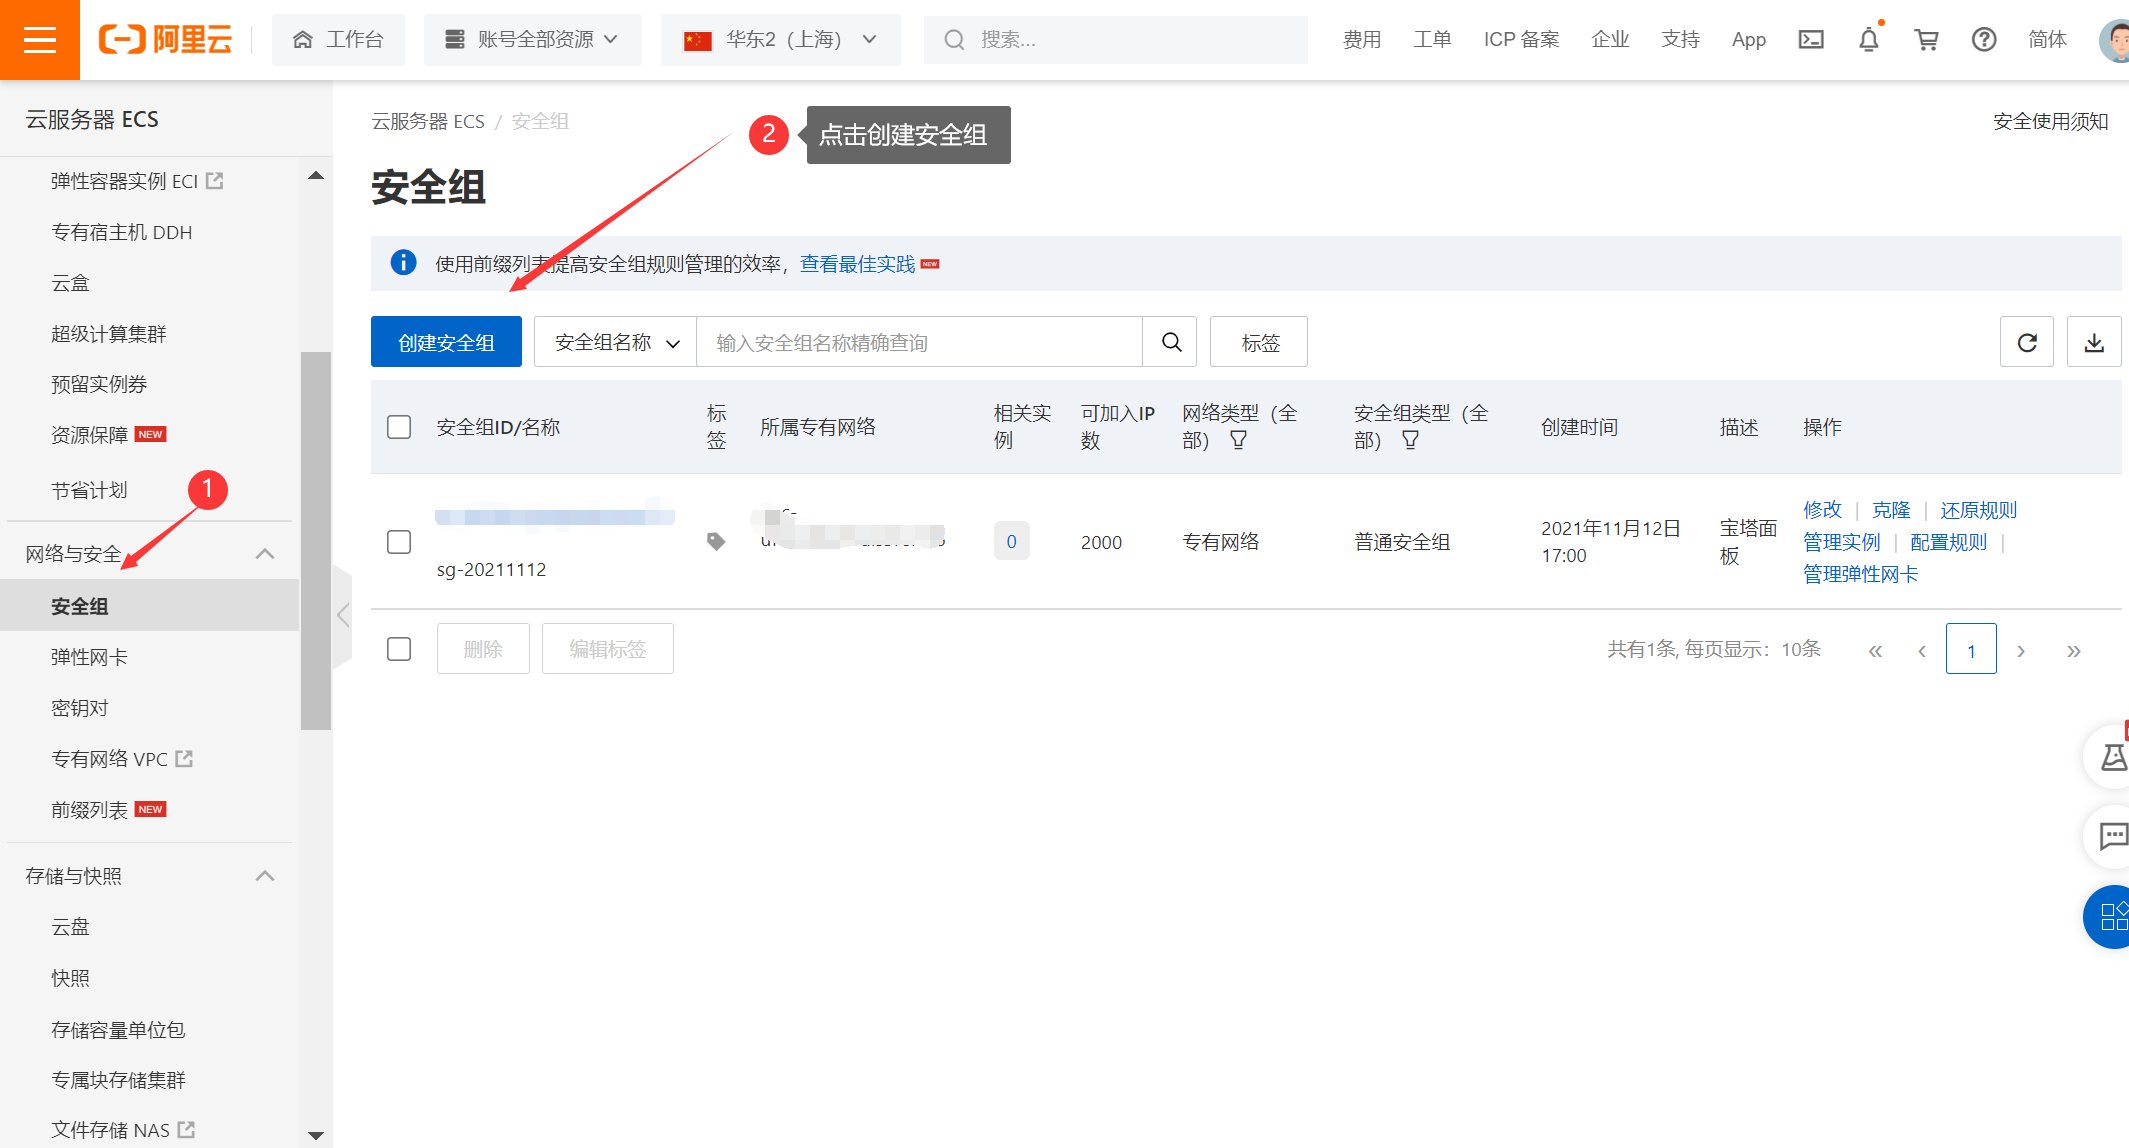The width and height of the screenshot is (2129, 1148).
Task: Open the help question mark icon
Action: click(1983, 39)
